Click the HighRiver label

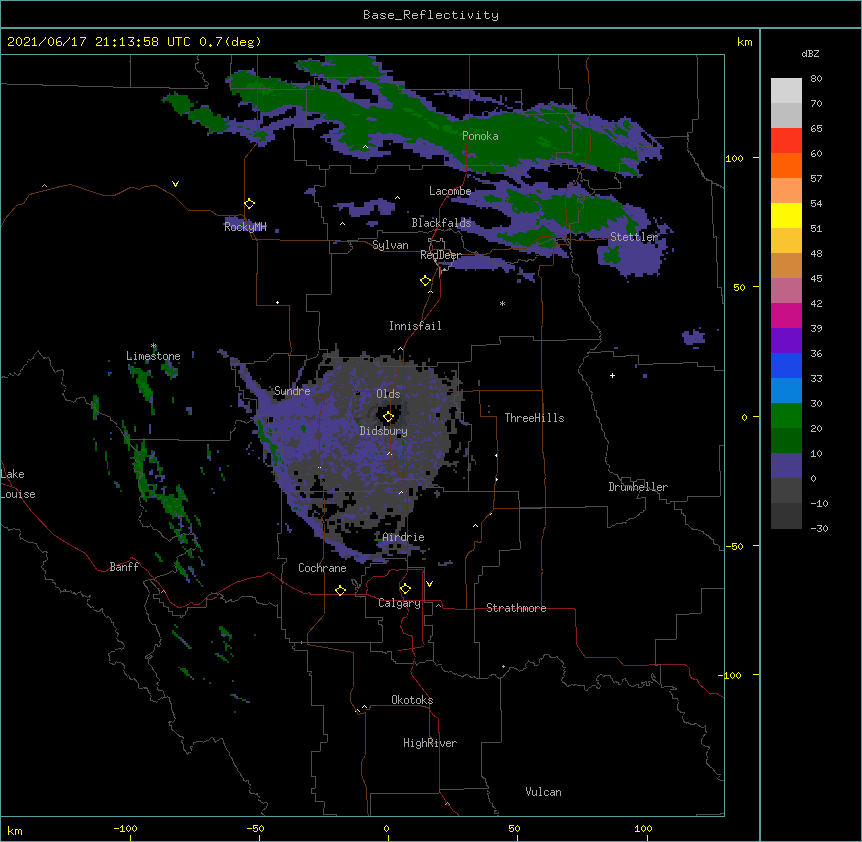pos(430,743)
